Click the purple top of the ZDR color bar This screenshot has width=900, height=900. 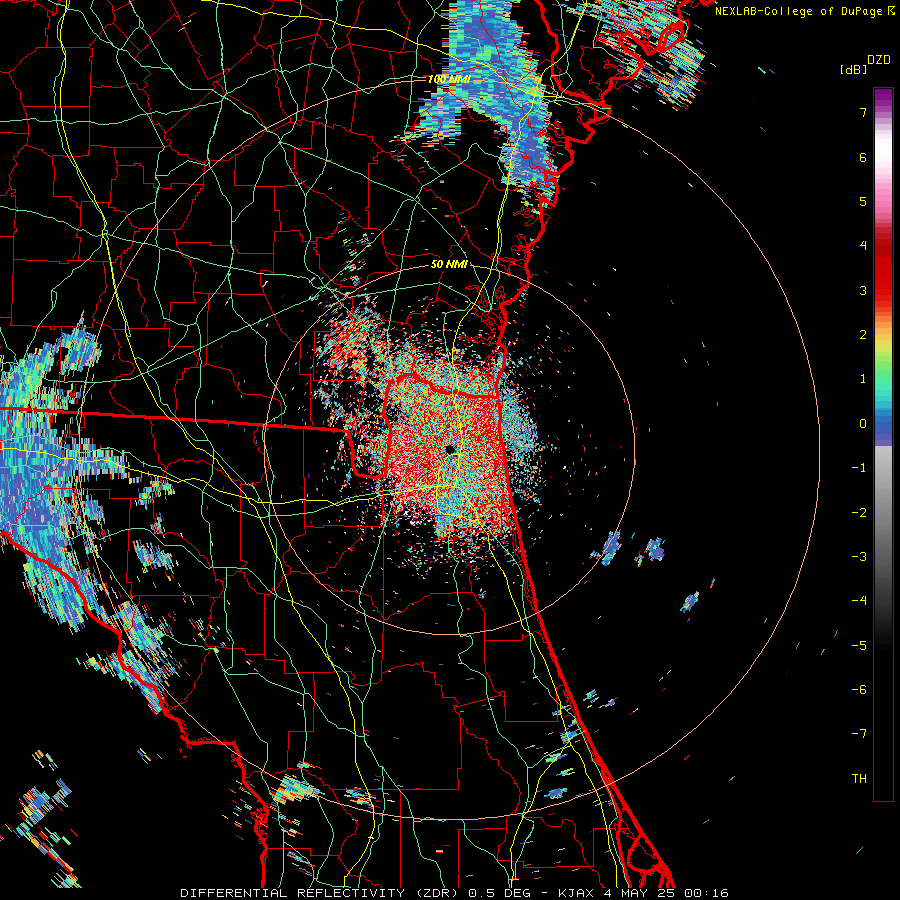pyautogui.click(x=883, y=98)
